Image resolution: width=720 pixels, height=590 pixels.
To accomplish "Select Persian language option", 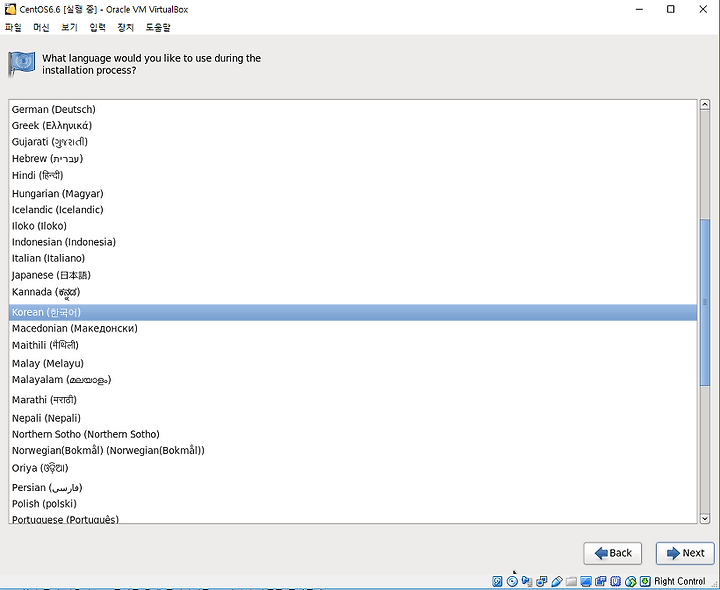I will tap(353, 487).
